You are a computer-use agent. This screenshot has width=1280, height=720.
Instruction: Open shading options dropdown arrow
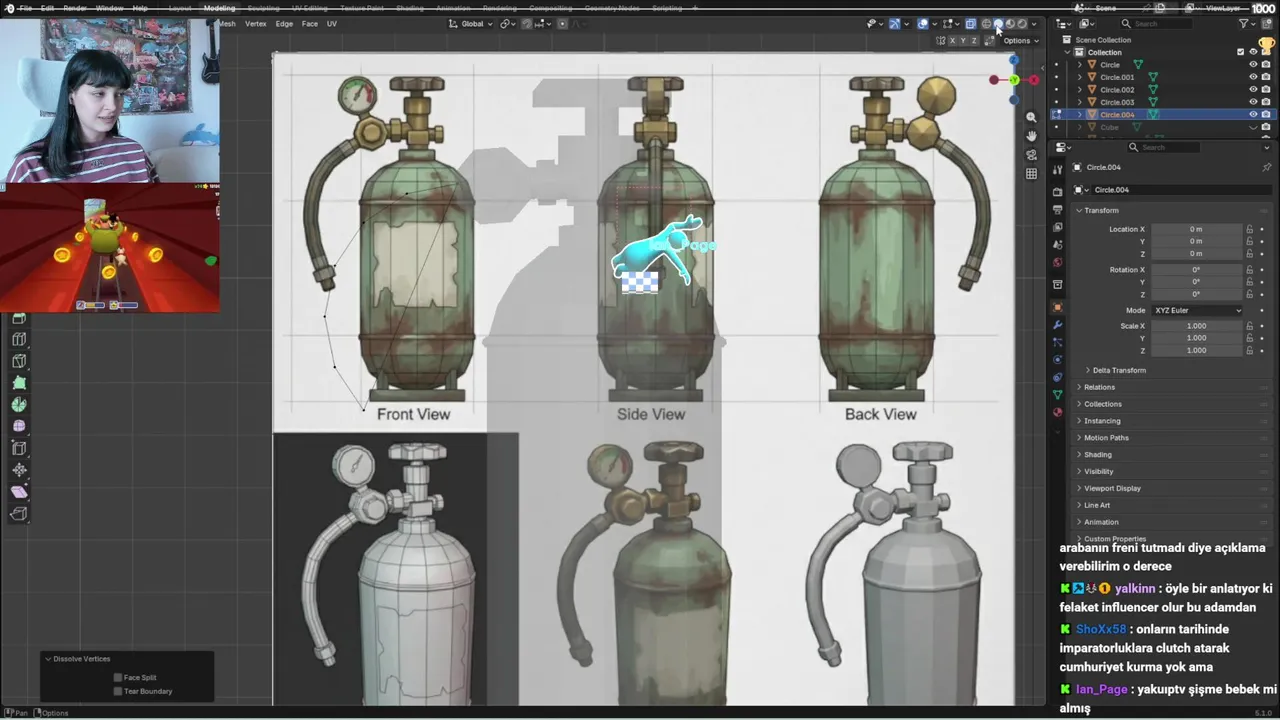coord(1034,23)
